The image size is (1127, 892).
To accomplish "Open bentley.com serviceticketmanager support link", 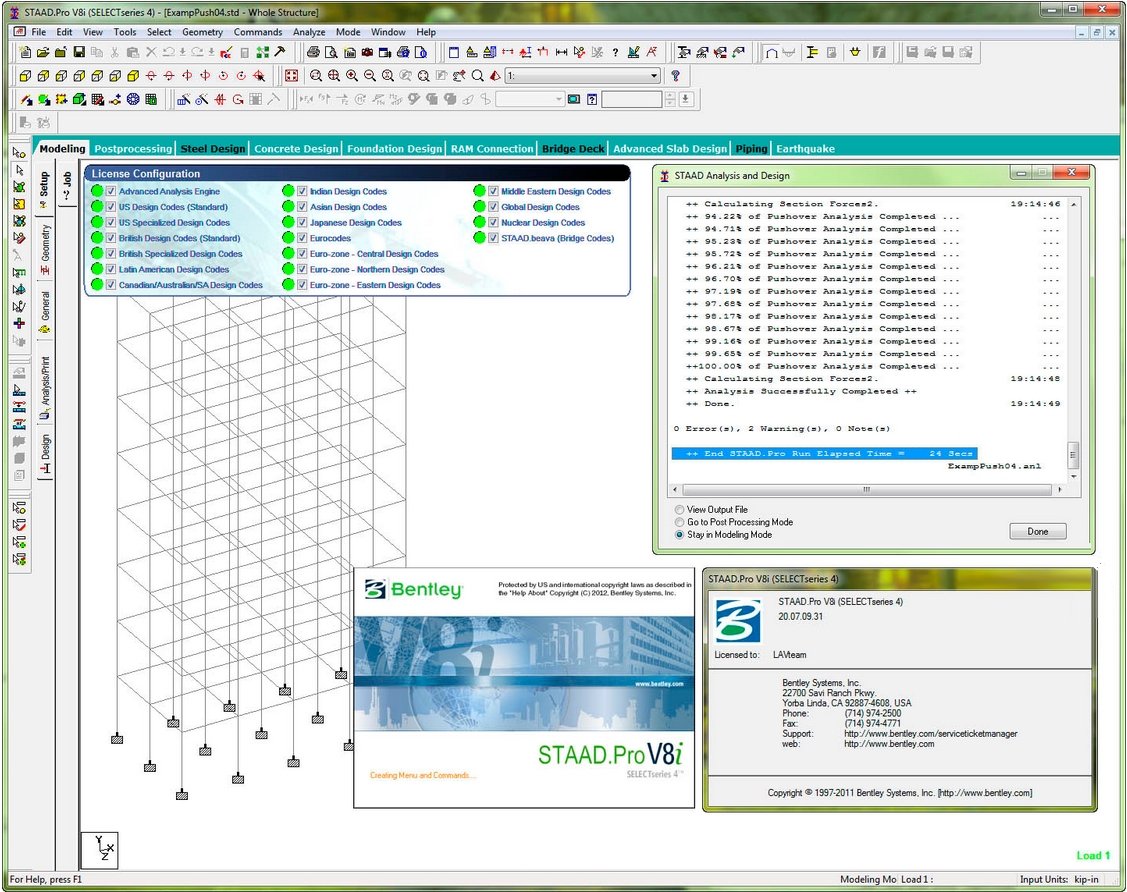I will (x=931, y=734).
